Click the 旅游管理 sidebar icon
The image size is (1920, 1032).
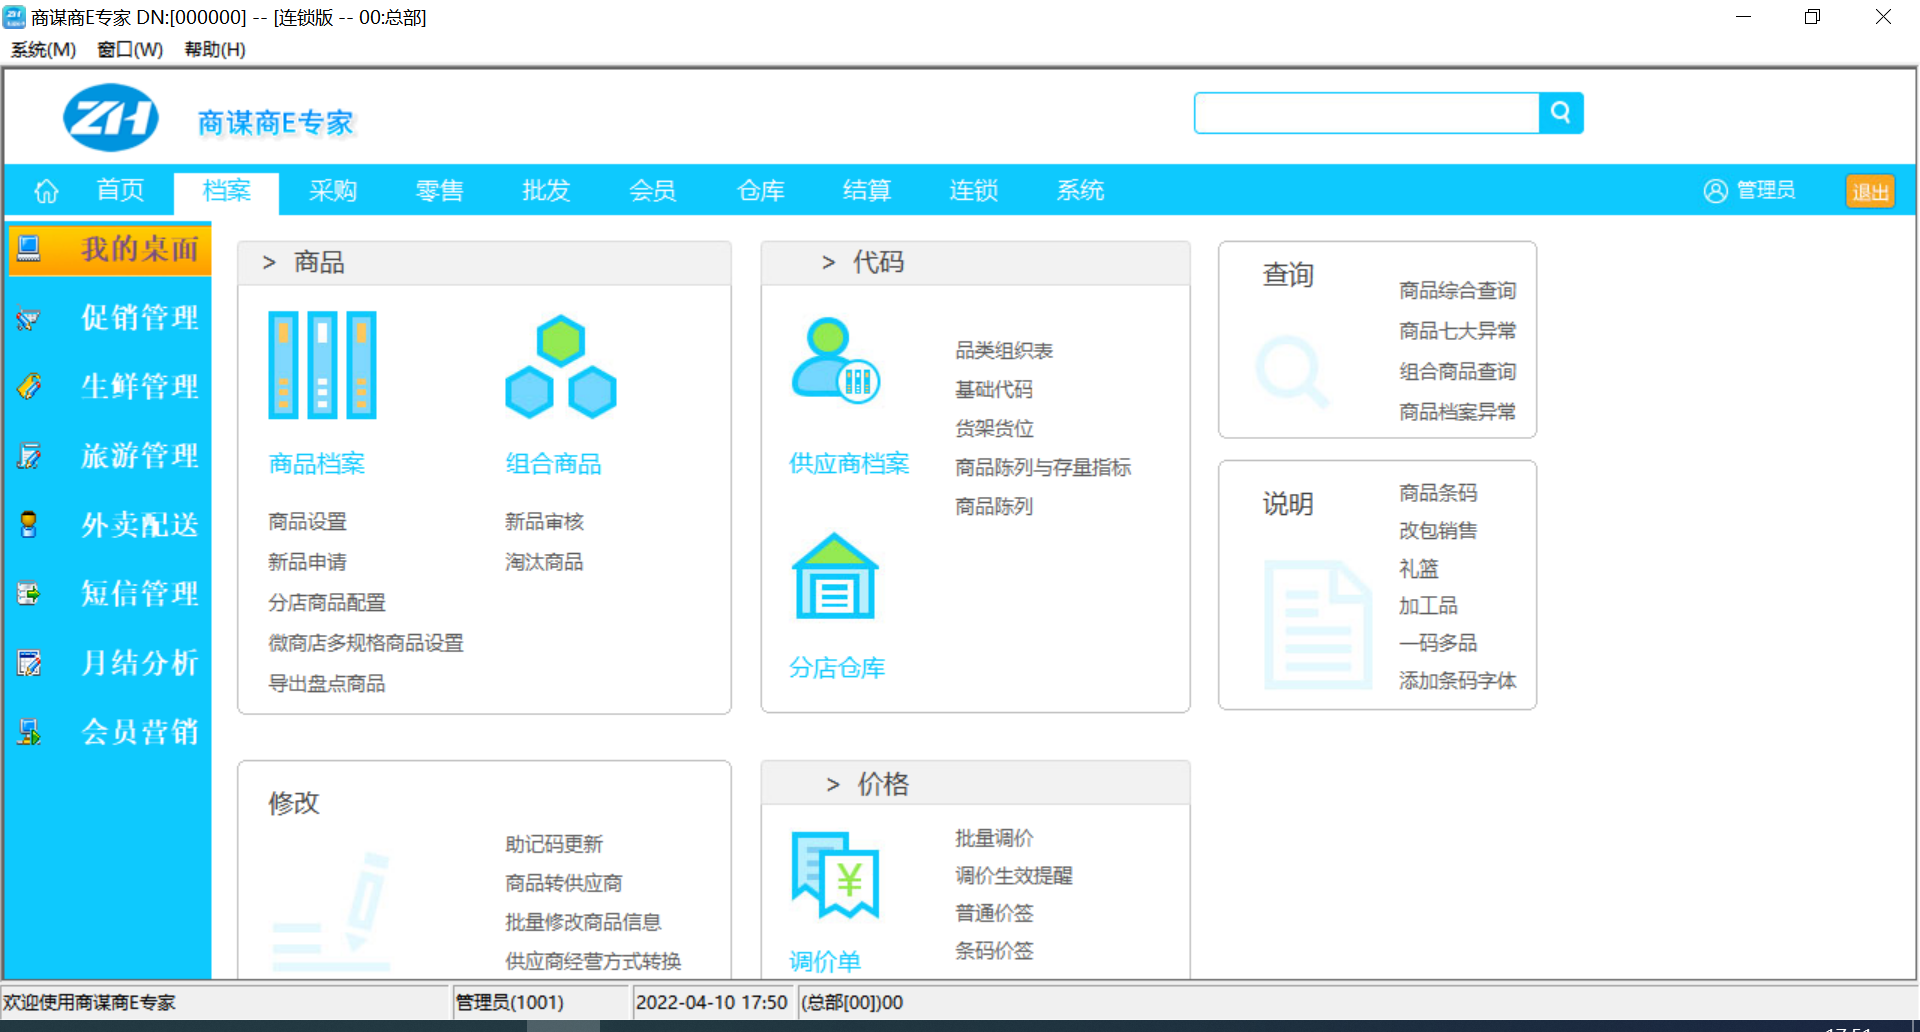point(29,456)
